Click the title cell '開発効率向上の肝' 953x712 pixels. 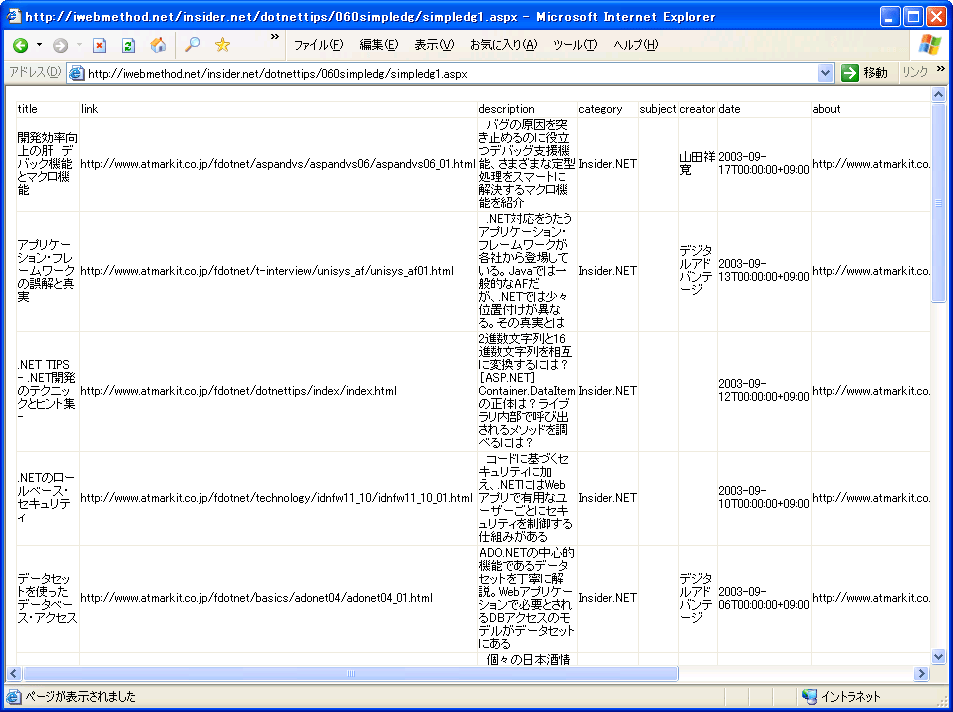47,164
